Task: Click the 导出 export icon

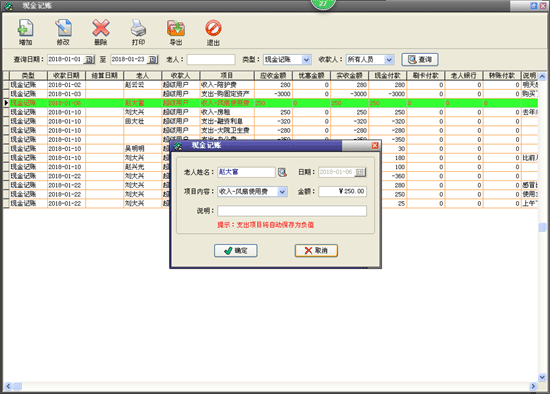Action: click(176, 29)
